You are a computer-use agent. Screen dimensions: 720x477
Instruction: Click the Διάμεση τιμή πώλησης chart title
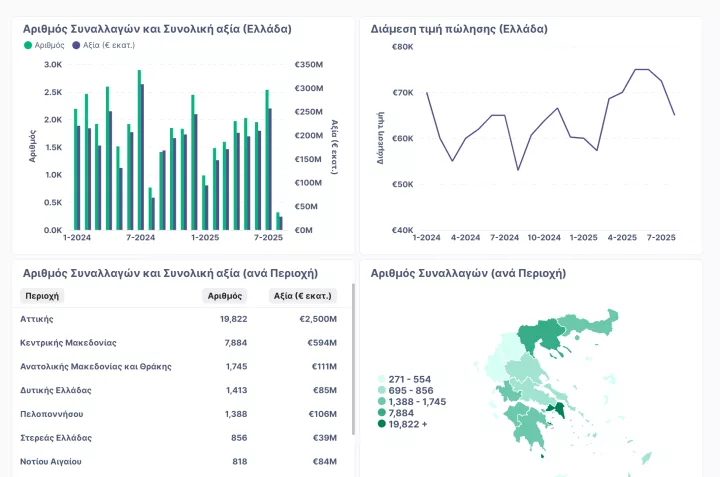[458, 29]
